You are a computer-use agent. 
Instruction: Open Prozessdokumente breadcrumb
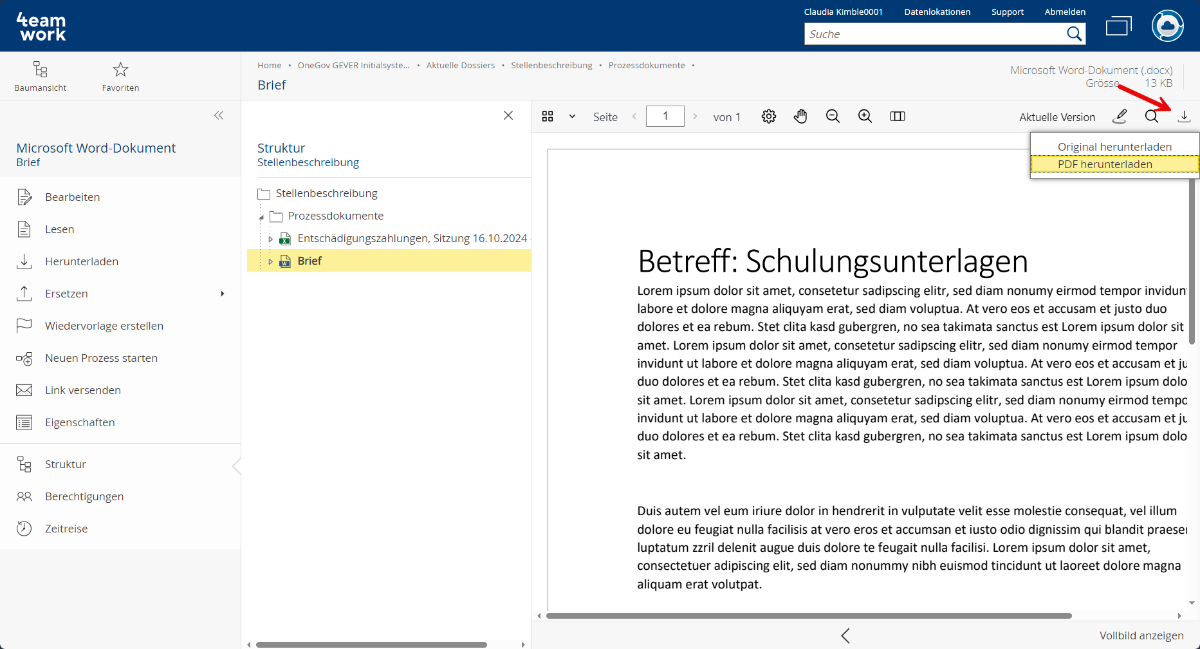pos(647,65)
